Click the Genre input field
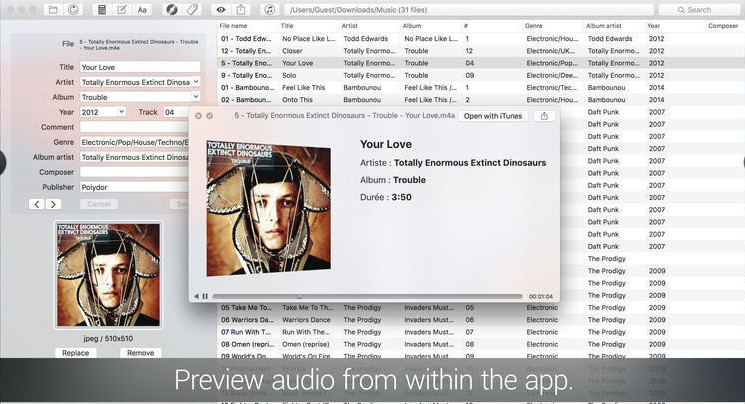This screenshot has width=745, height=404. point(134,142)
